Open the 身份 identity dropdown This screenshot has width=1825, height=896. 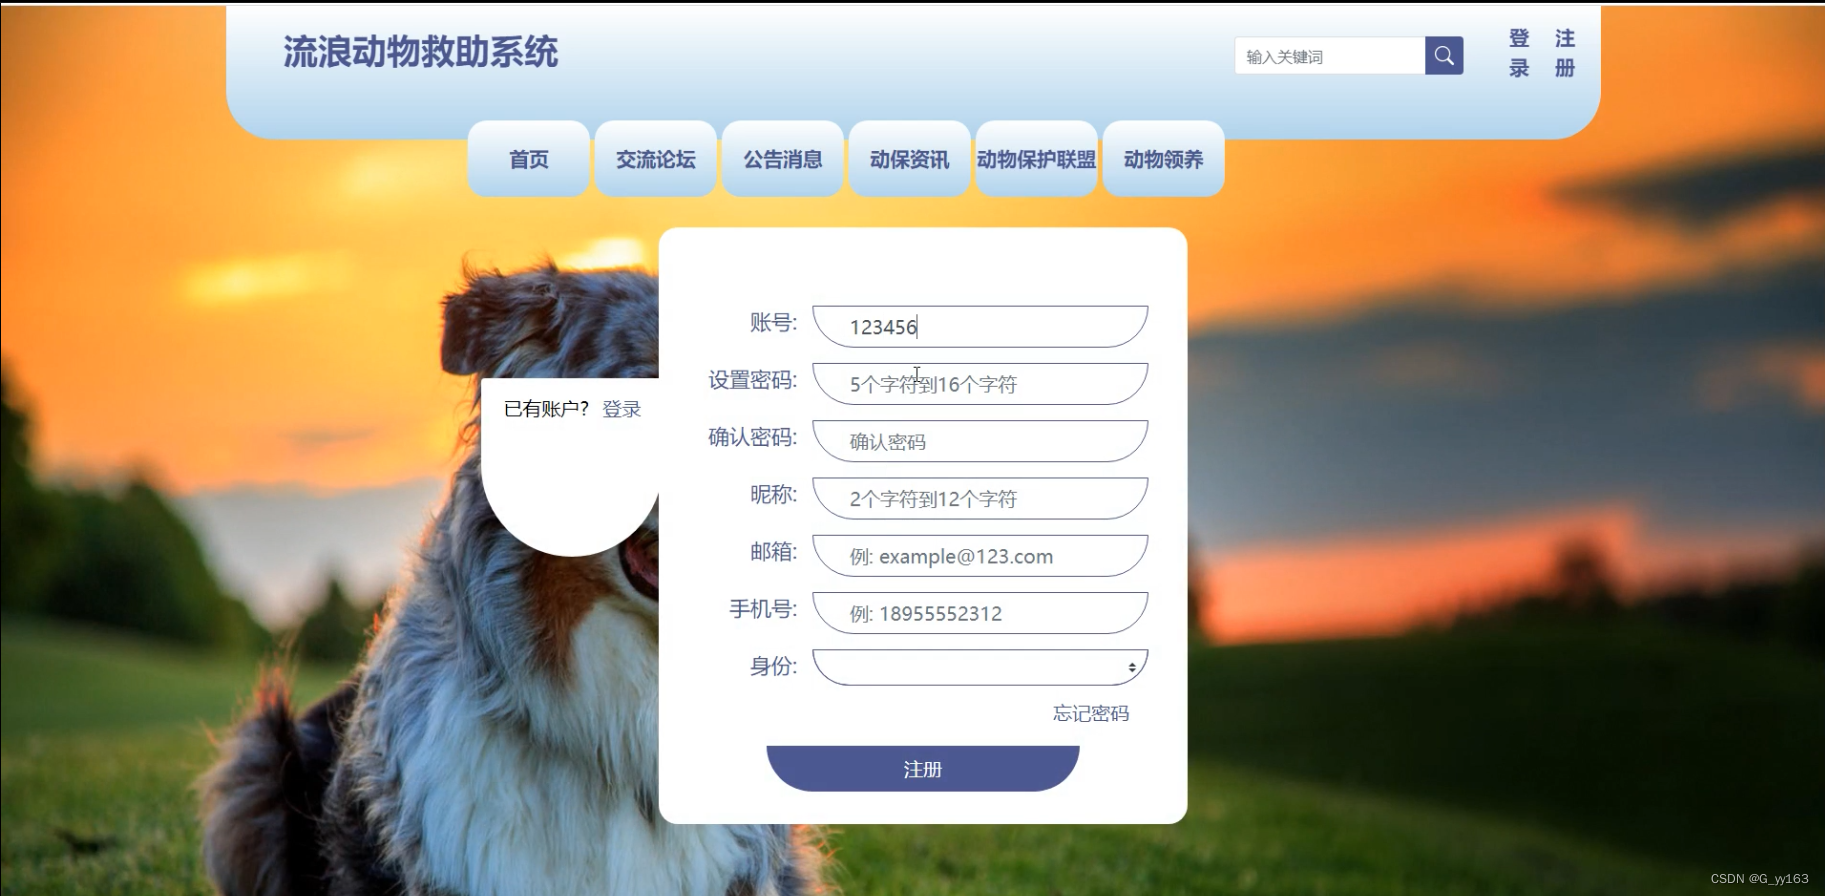click(980, 667)
